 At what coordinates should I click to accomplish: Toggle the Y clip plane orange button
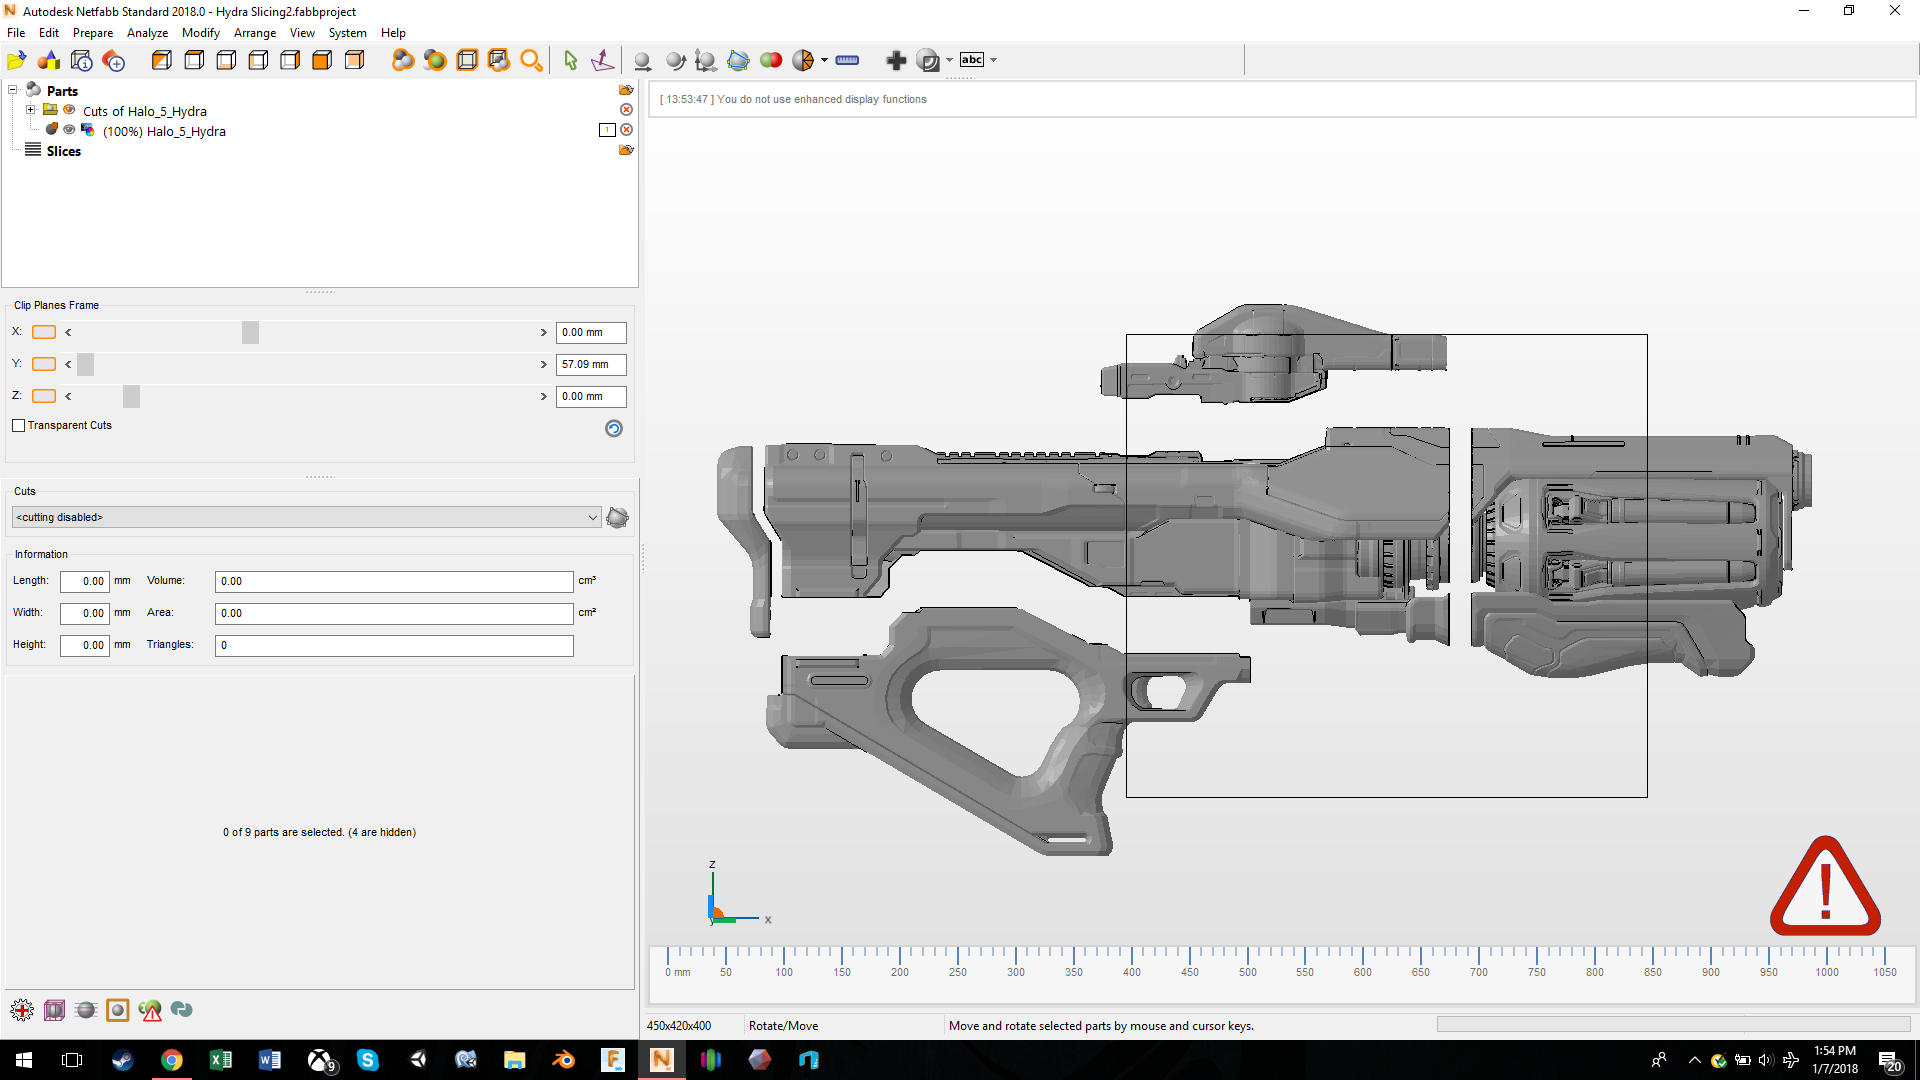tap(44, 364)
